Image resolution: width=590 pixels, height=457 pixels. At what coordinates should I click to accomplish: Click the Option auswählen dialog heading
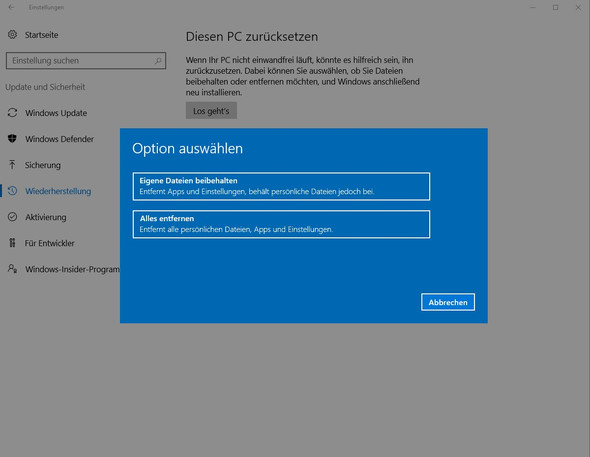coord(187,149)
